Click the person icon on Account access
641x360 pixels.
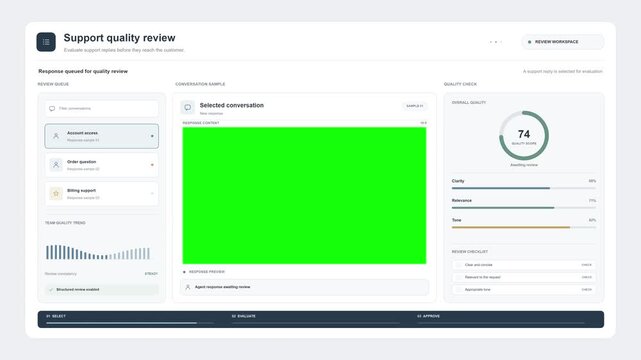coord(56,136)
